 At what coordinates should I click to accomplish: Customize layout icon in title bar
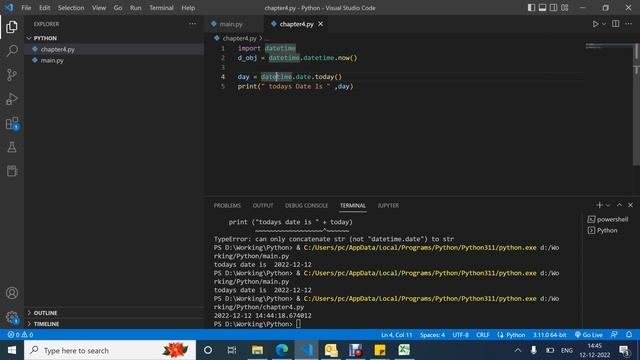(565, 8)
